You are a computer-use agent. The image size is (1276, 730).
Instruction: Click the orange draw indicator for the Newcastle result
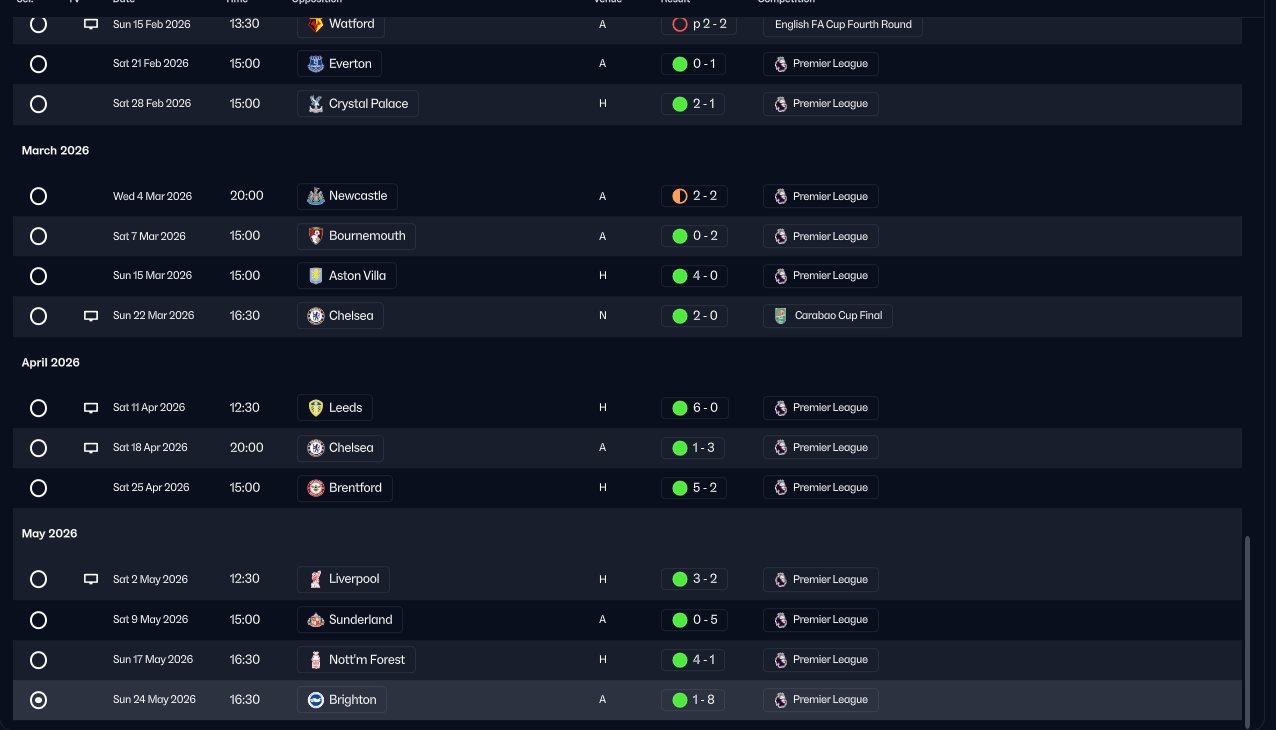(680, 196)
